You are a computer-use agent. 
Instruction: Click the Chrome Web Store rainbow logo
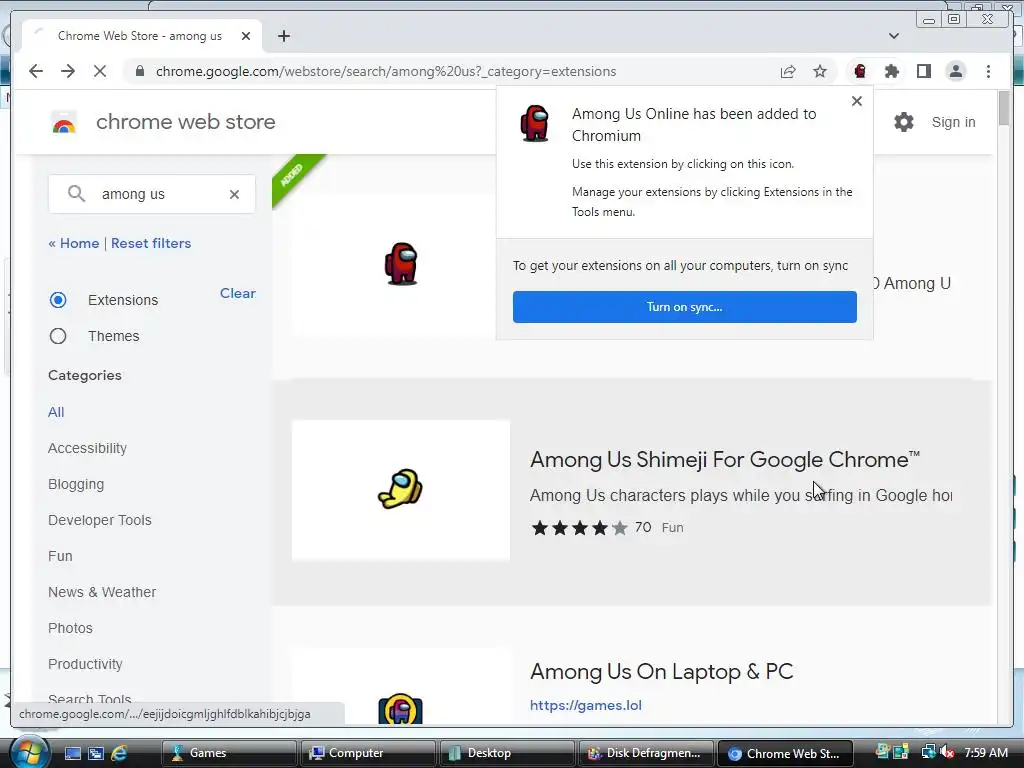(63, 122)
